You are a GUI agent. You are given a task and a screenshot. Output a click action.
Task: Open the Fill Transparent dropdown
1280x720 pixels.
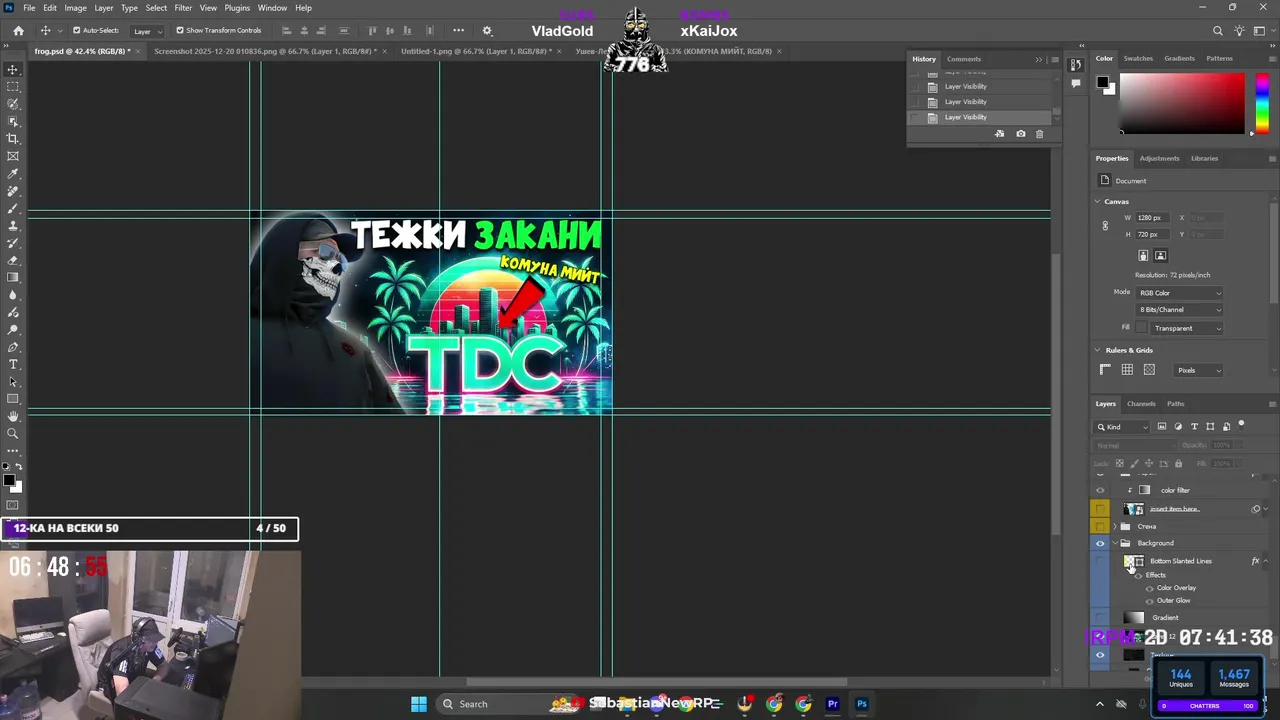click(1187, 328)
